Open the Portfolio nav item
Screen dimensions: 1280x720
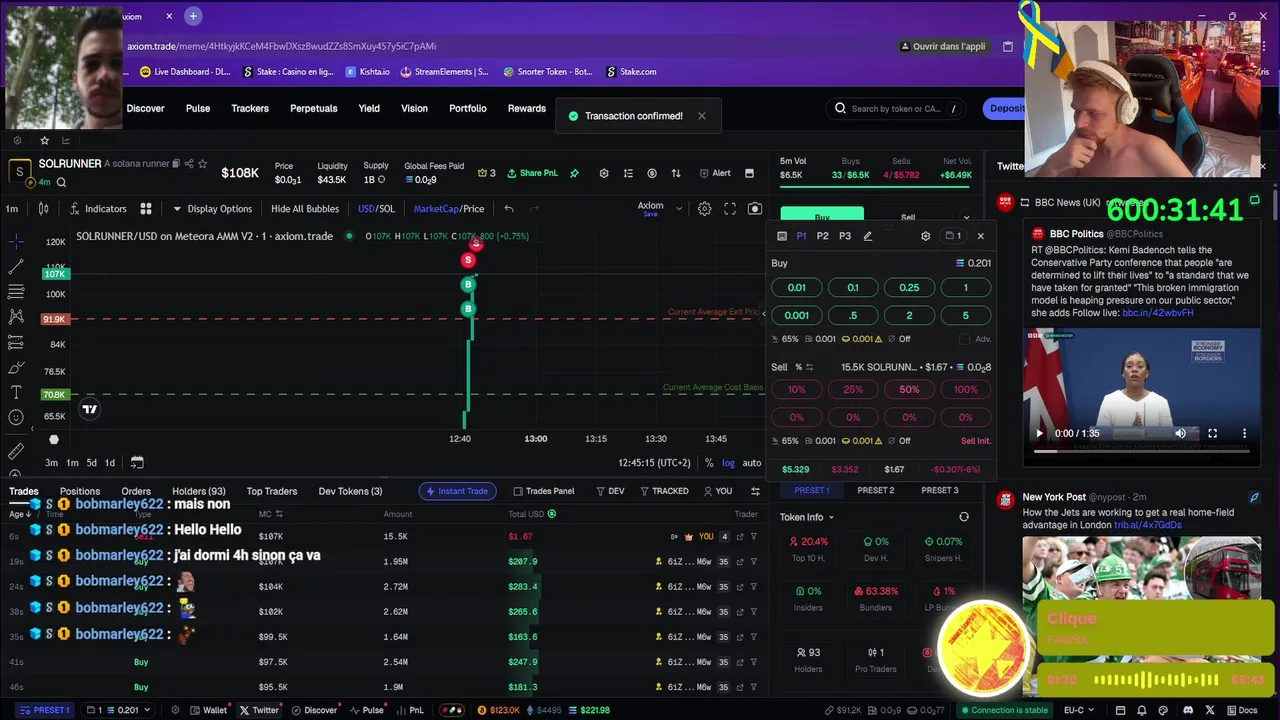tap(468, 108)
